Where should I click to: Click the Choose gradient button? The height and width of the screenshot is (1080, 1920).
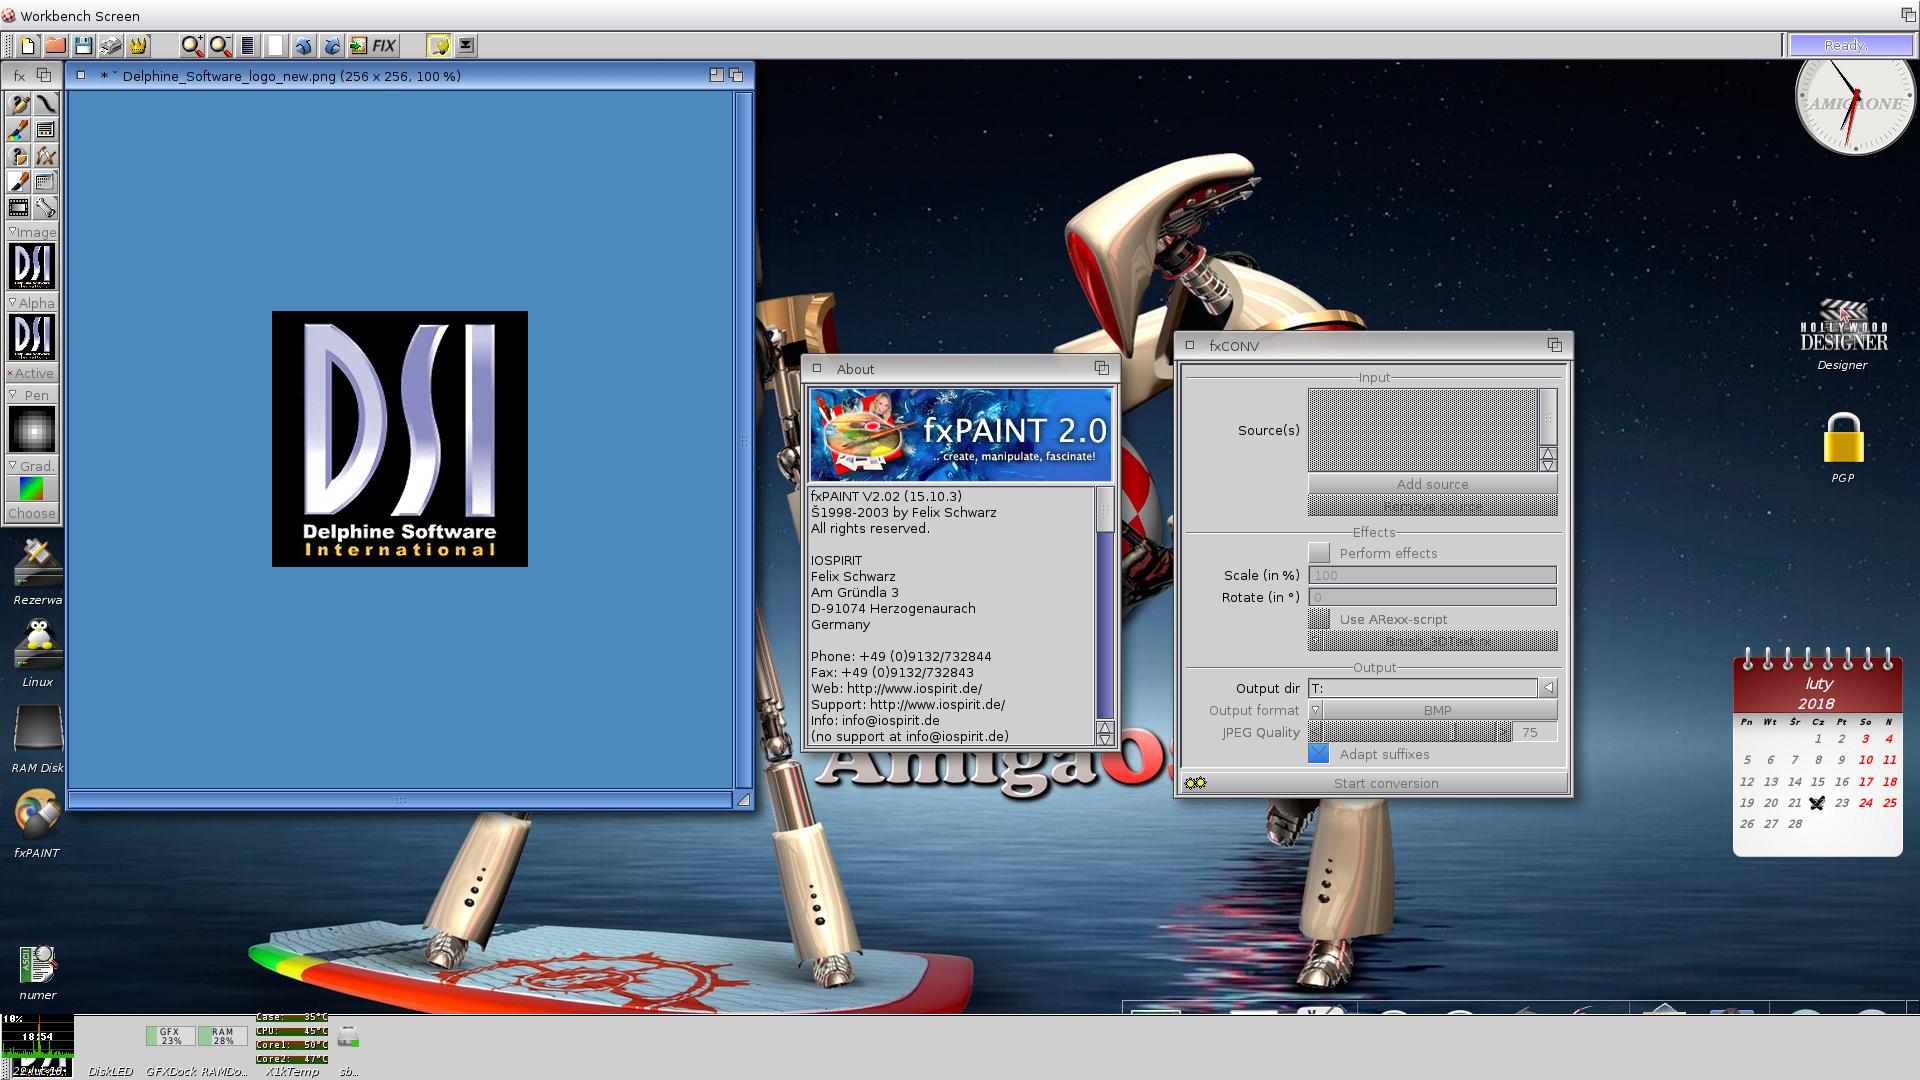(x=32, y=513)
